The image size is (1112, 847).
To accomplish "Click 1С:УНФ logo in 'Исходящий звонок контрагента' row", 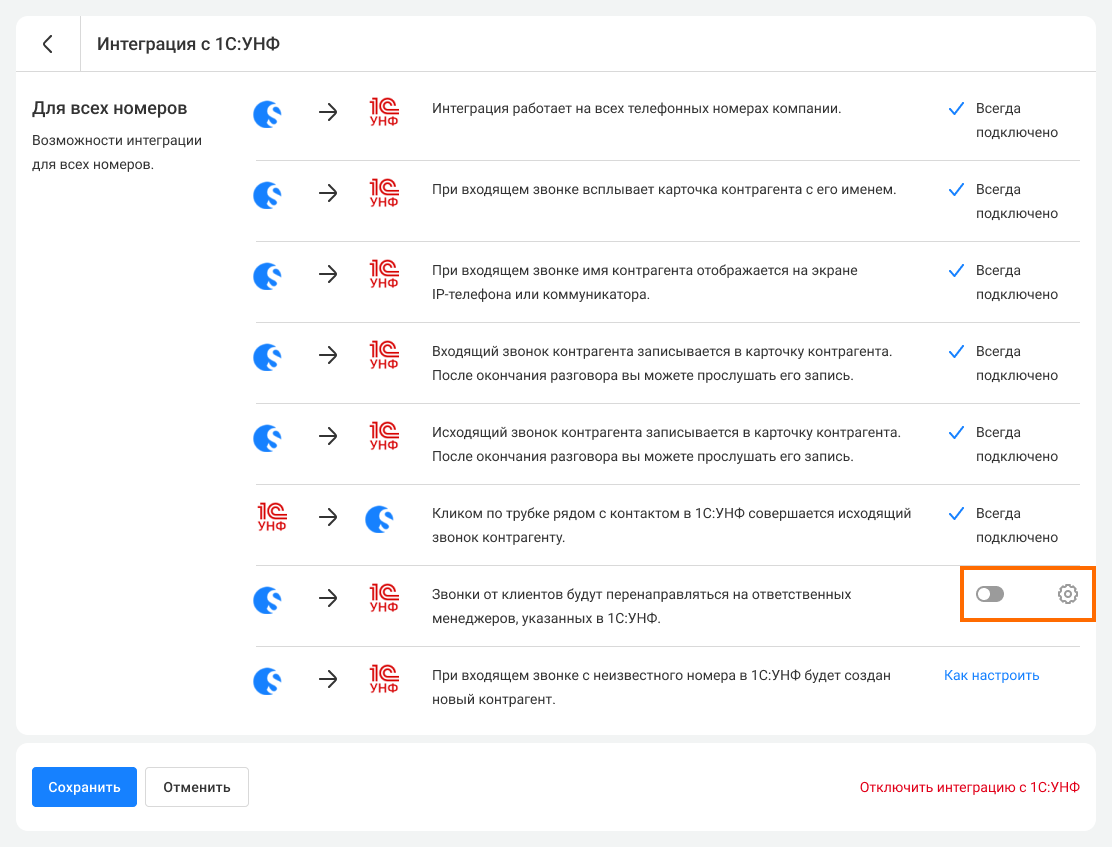I will (384, 436).
